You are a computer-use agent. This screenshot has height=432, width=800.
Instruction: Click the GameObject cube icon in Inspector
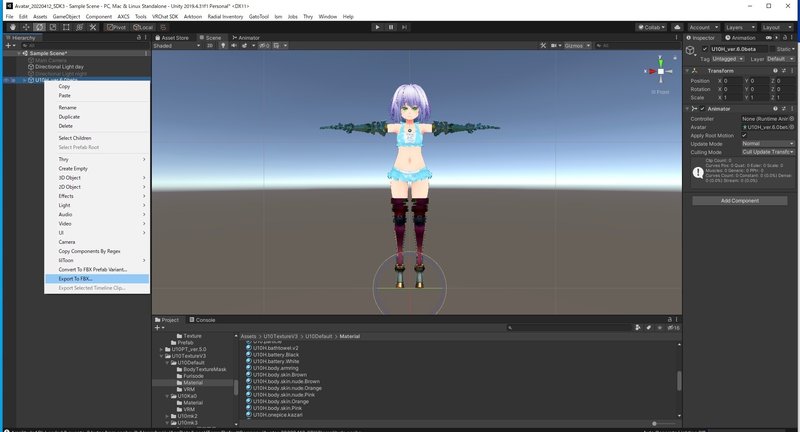point(690,49)
